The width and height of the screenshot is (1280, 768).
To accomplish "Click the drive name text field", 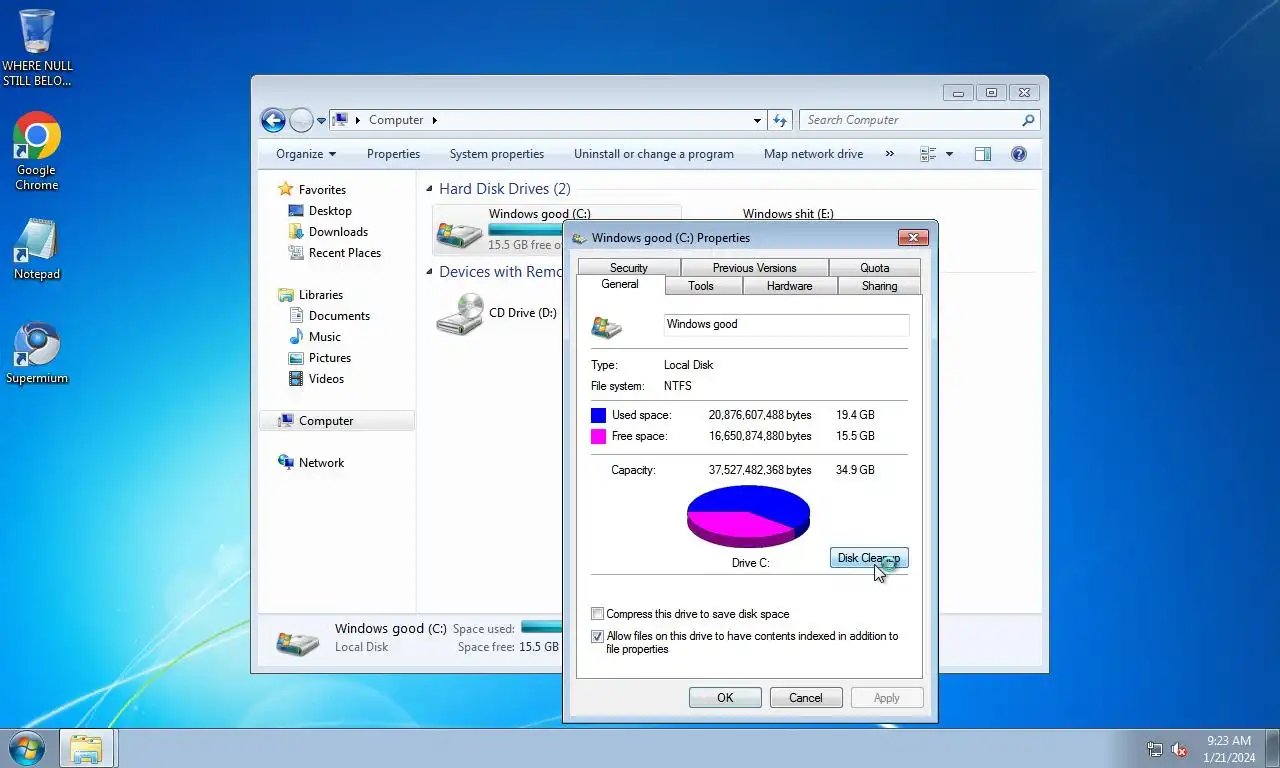I will point(787,325).
